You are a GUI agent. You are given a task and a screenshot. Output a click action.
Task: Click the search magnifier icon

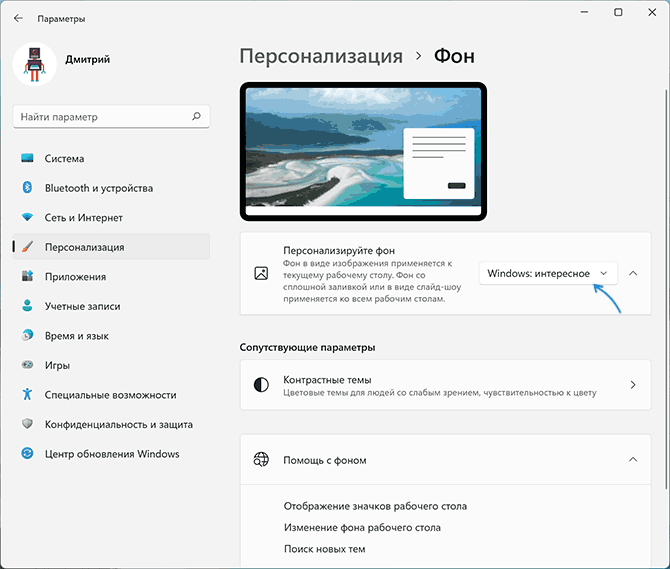pyautogui.click(x=196, y=116)
